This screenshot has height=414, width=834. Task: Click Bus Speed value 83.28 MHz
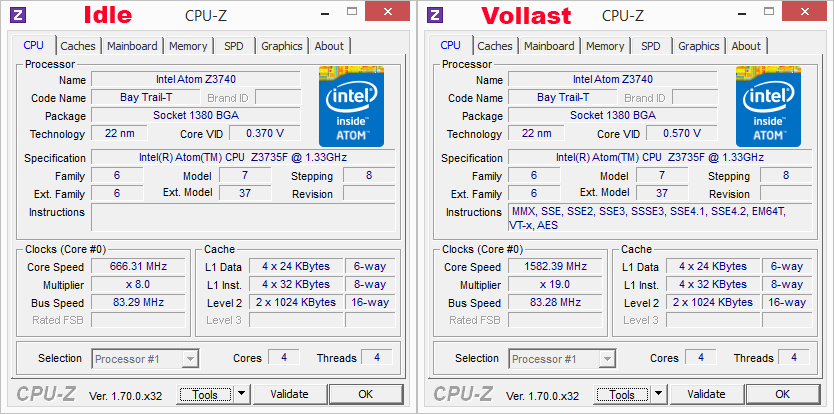pos(555,303)
